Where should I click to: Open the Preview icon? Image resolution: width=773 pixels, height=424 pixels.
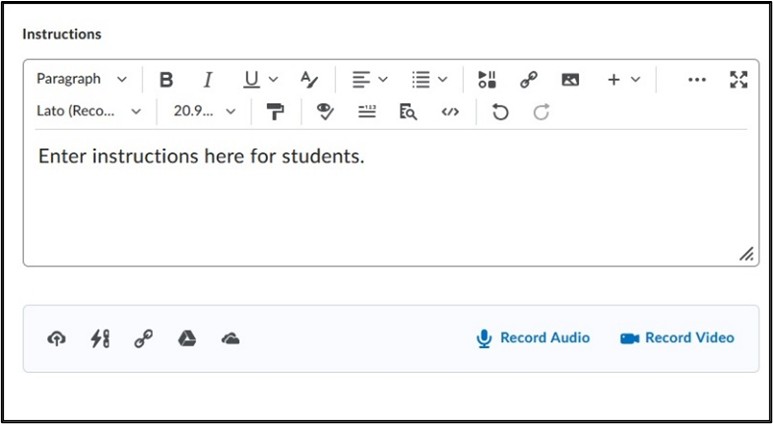(408, 112)
